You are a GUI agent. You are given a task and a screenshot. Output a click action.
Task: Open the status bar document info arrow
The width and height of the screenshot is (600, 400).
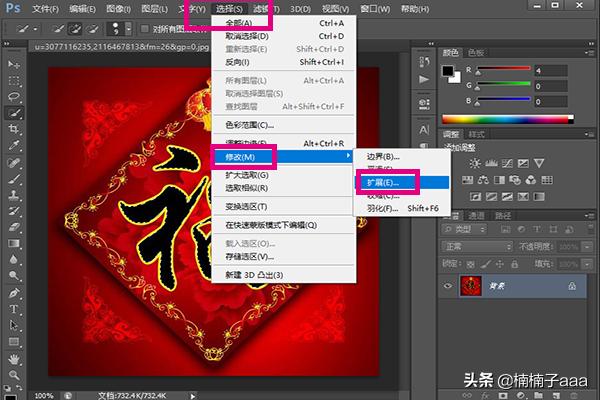tap(192, 396)
